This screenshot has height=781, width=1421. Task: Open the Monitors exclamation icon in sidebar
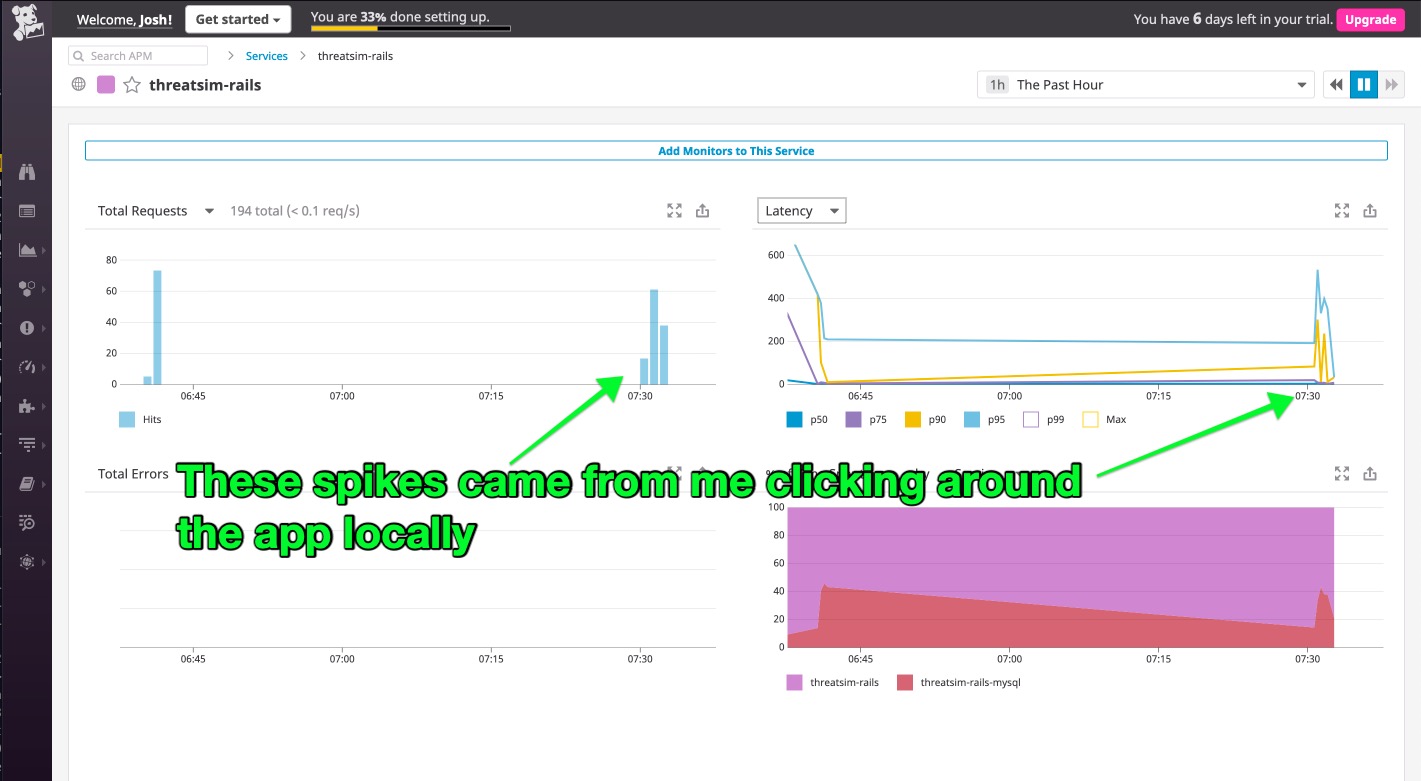click(27, 328)
